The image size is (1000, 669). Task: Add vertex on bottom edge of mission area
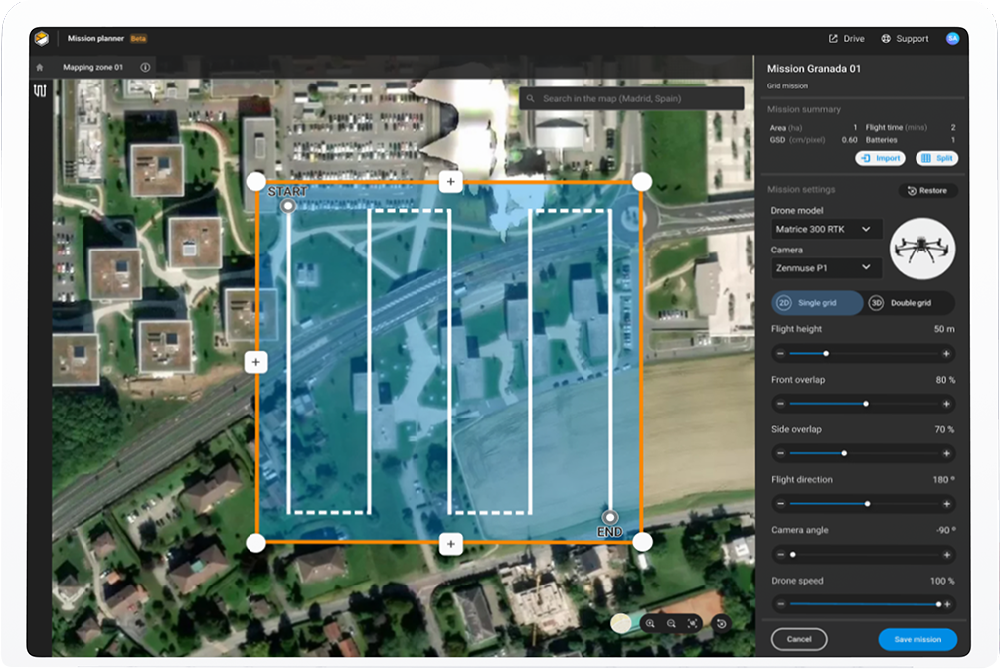pyautogui.click(x=450, y=544)
